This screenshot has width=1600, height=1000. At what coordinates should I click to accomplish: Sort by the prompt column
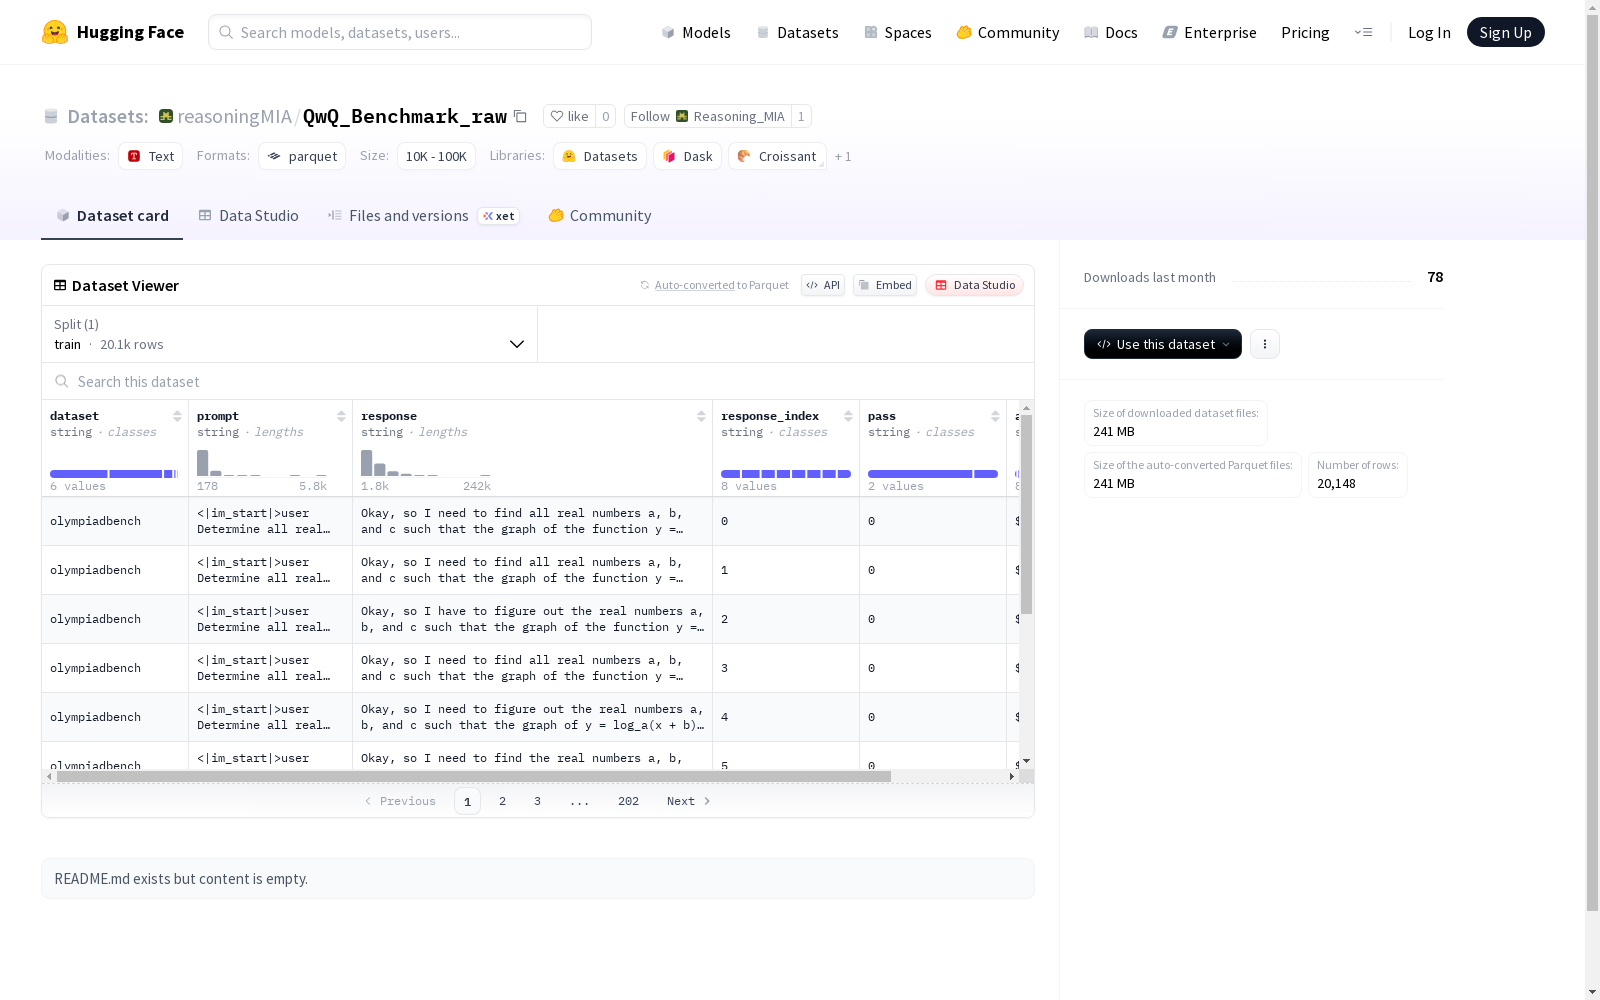click(x=341, y=416)
